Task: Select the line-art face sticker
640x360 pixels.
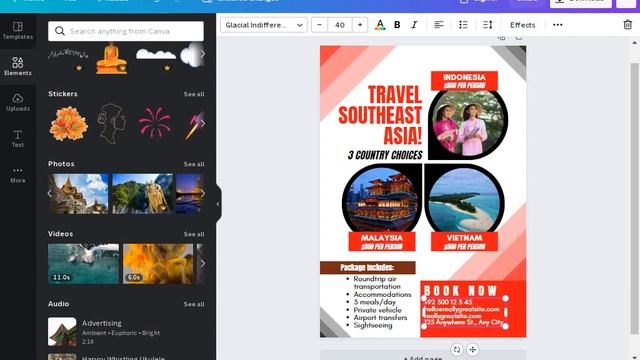Action: tap(111, 124)
